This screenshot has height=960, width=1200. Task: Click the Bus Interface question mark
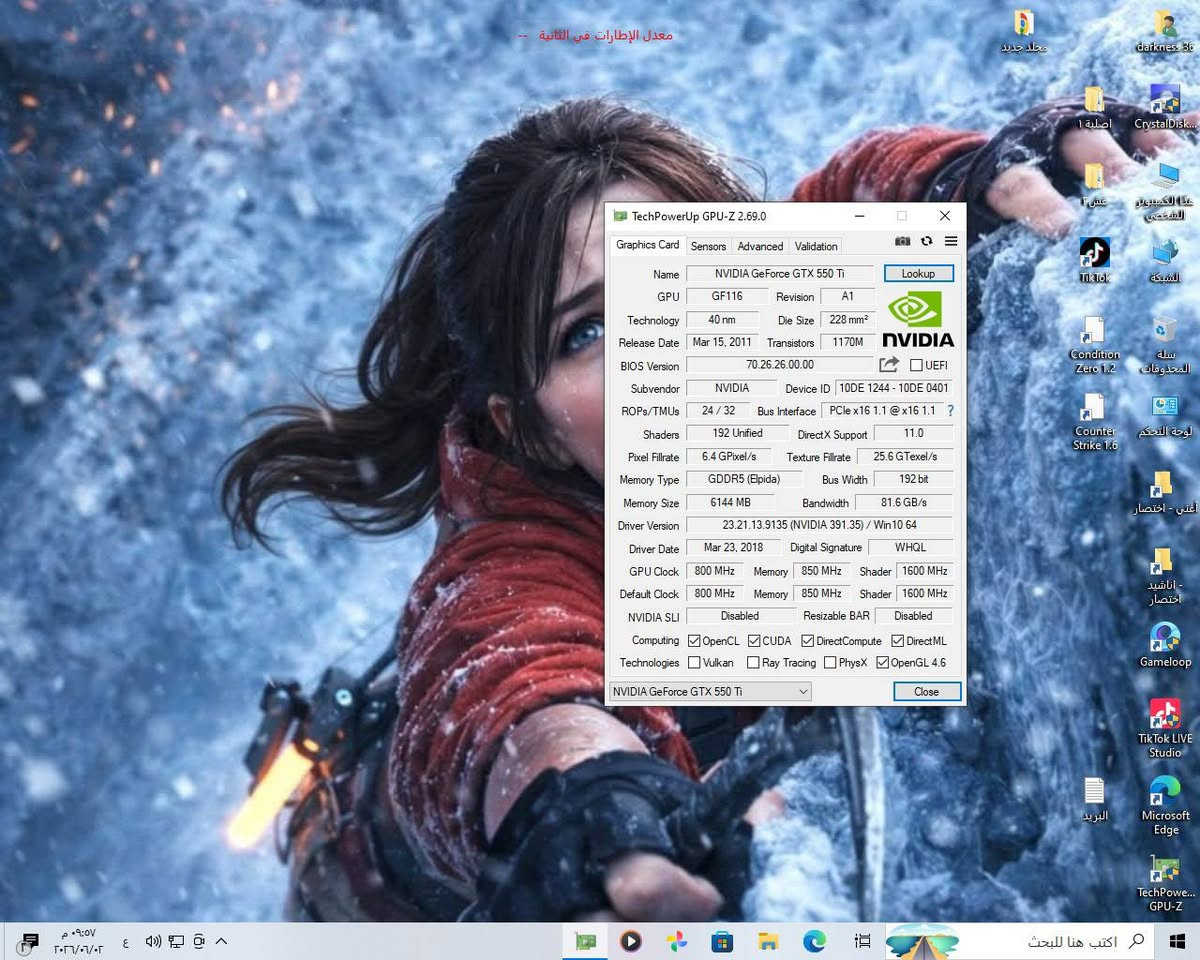pos(950,411)
